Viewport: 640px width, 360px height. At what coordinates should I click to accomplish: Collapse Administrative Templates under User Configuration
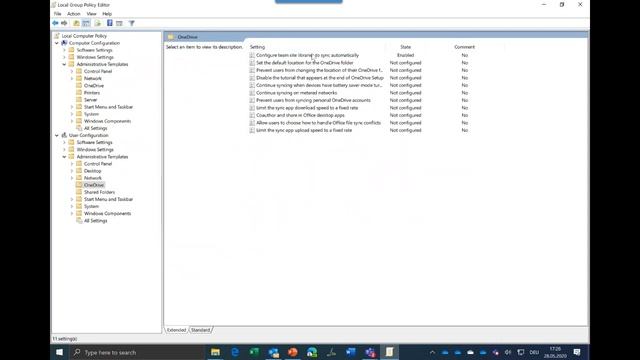pos(64,157)
